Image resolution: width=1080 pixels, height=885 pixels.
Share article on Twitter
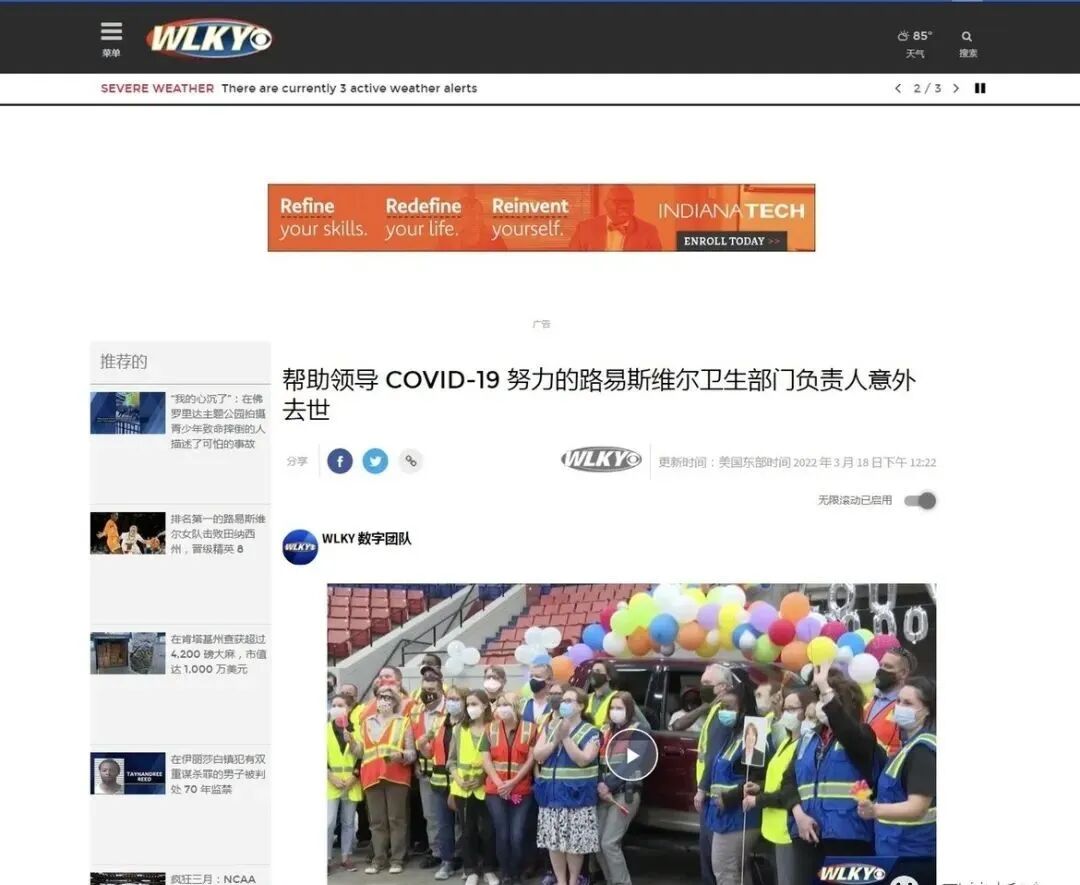pos(375,461)
